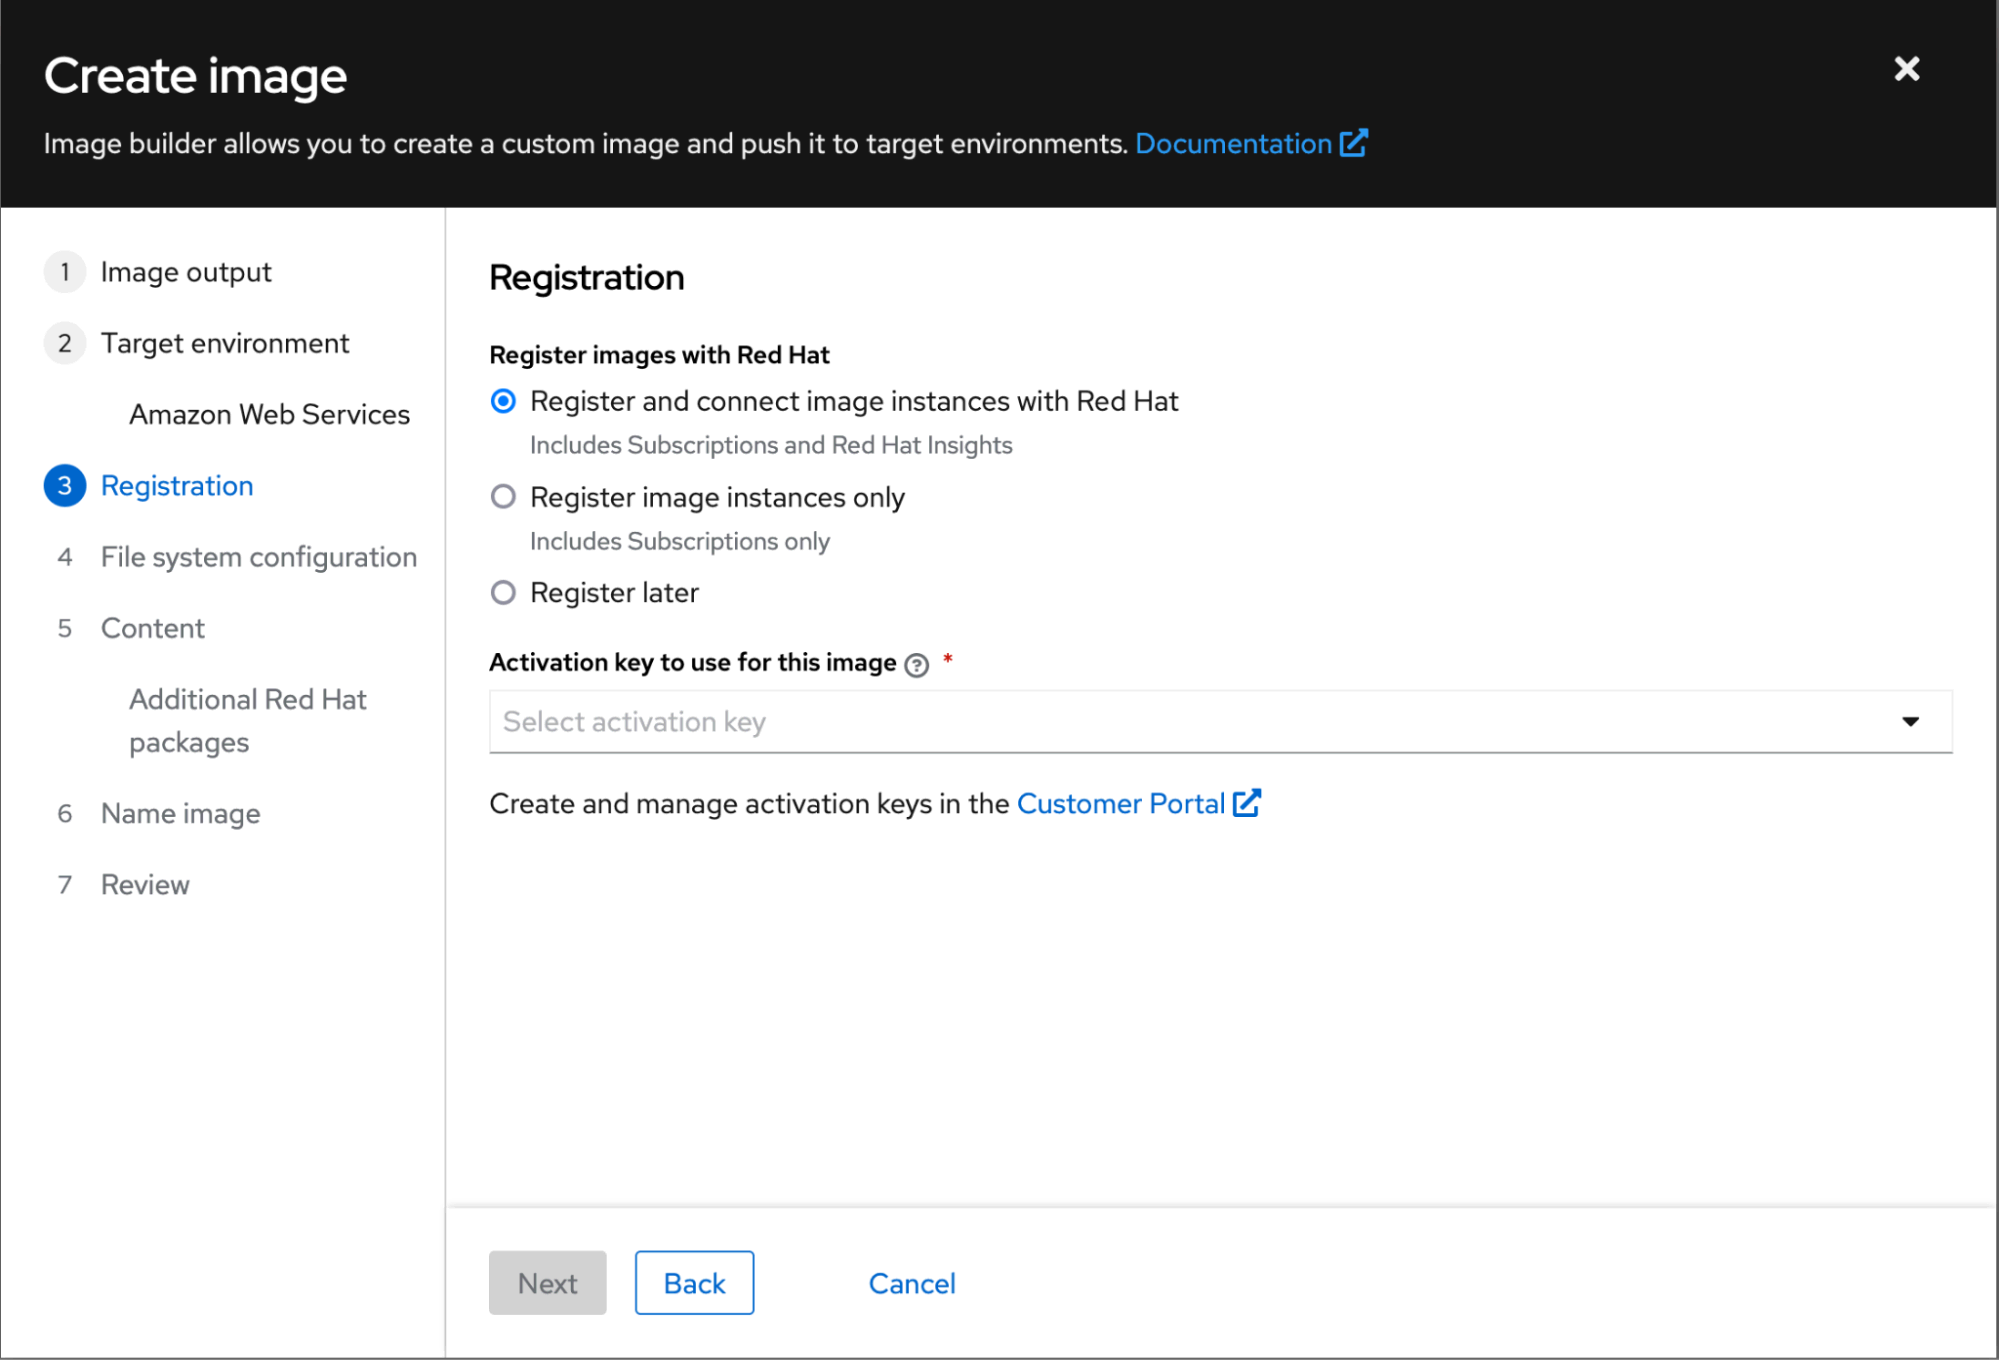This screenshot has height=1360, width=1999.
Task: Go to the Target environment step
Action: pos(225,343)
